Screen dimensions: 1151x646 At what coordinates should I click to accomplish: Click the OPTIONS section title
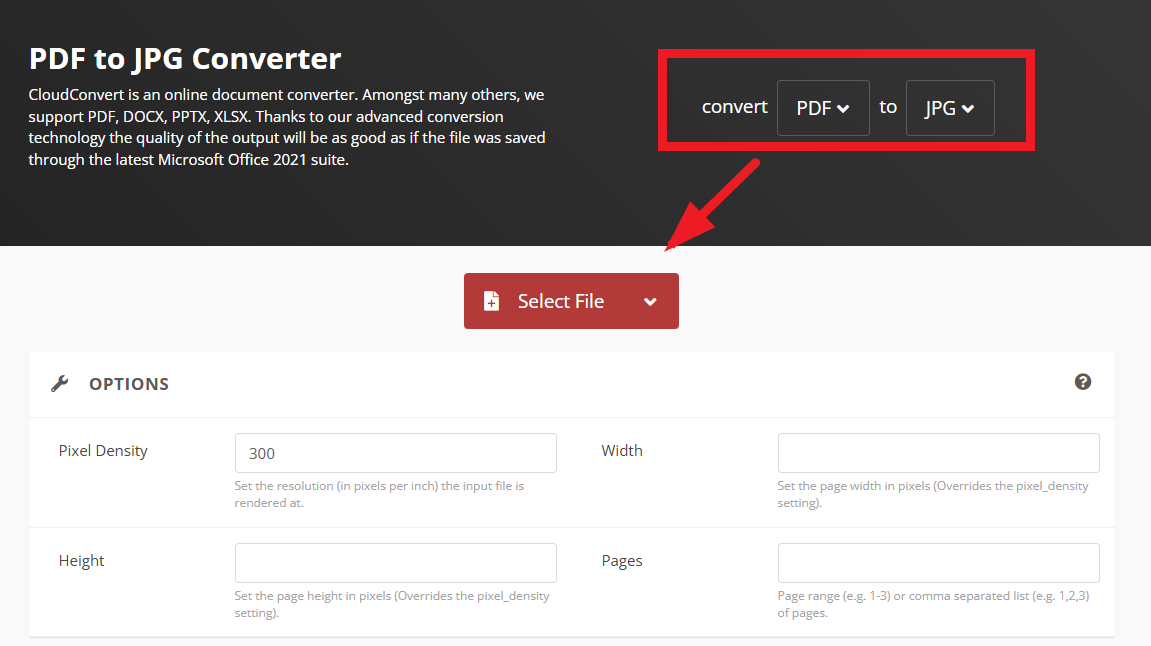129,384
